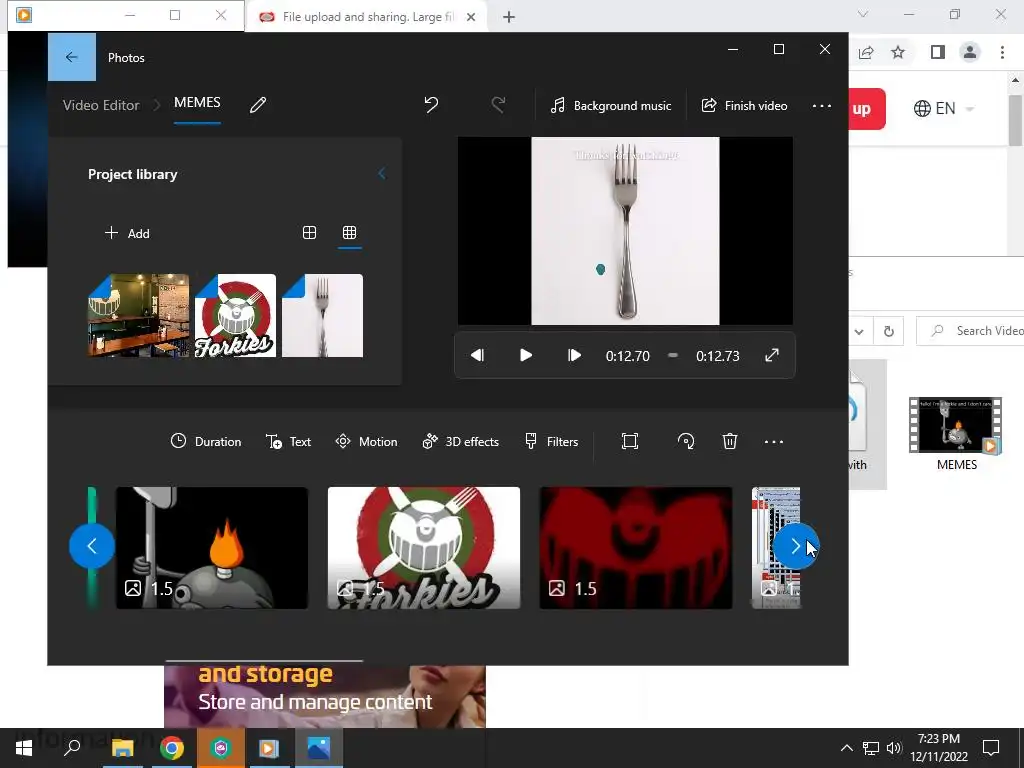Select the red dripping logo storyboard clip

pyautogui.click(x=635, y=548)
